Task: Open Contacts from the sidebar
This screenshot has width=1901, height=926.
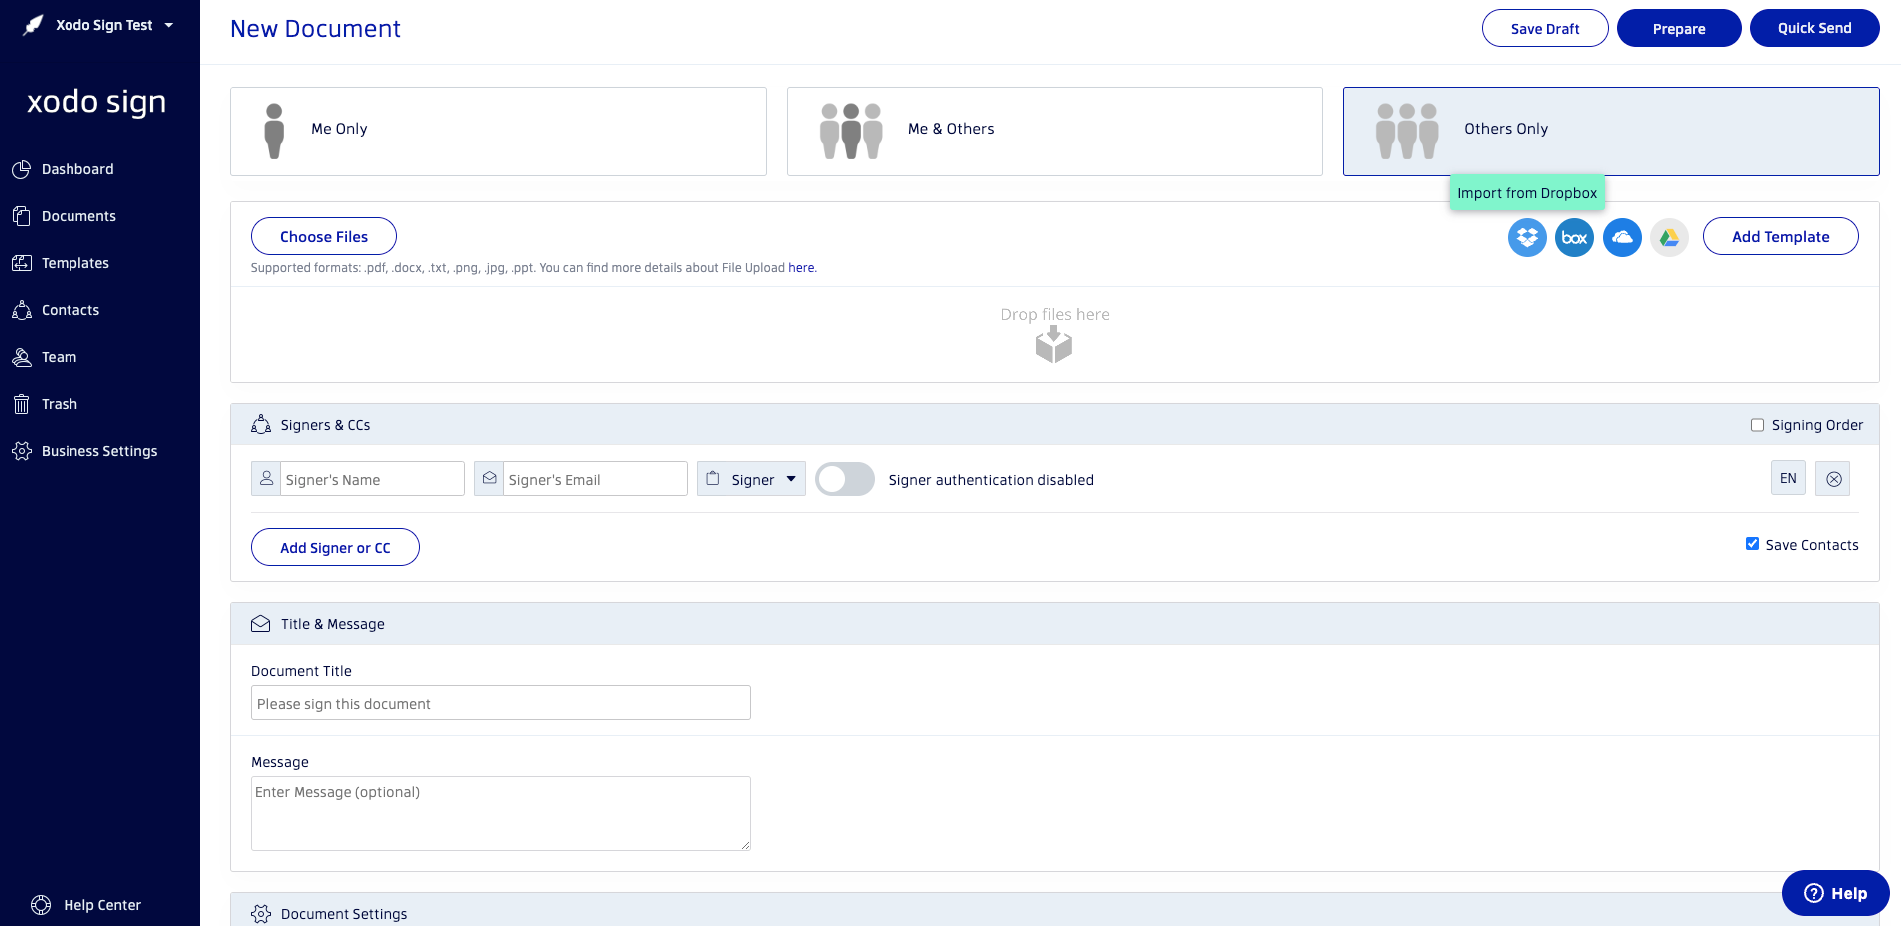Action: [x=70, y=310]
